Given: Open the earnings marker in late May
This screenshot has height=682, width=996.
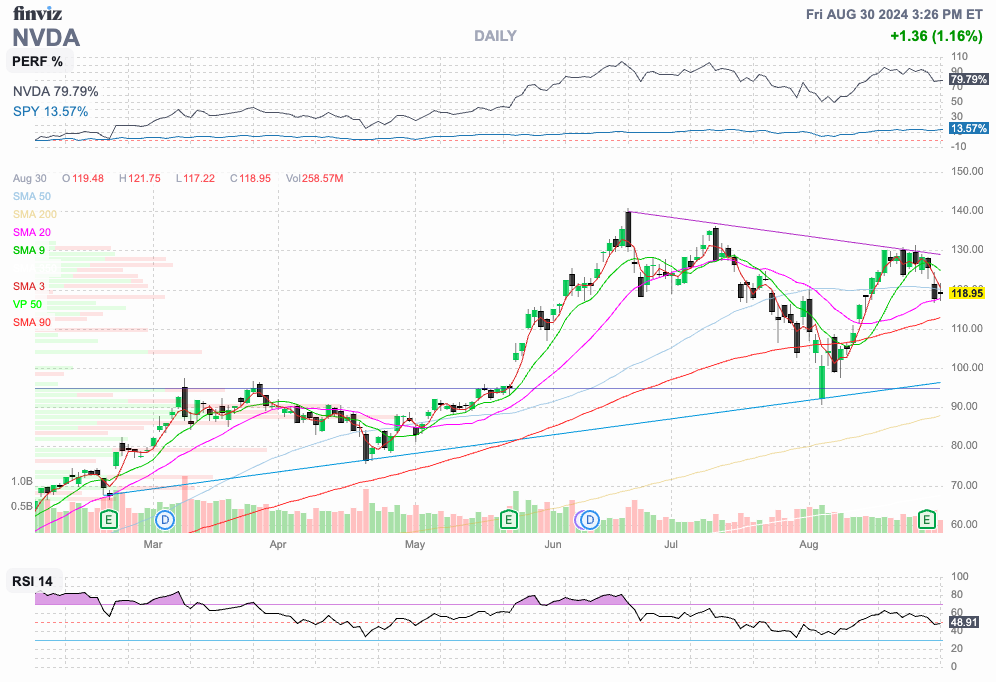Looking at the screenshot, I should point(508,520).
